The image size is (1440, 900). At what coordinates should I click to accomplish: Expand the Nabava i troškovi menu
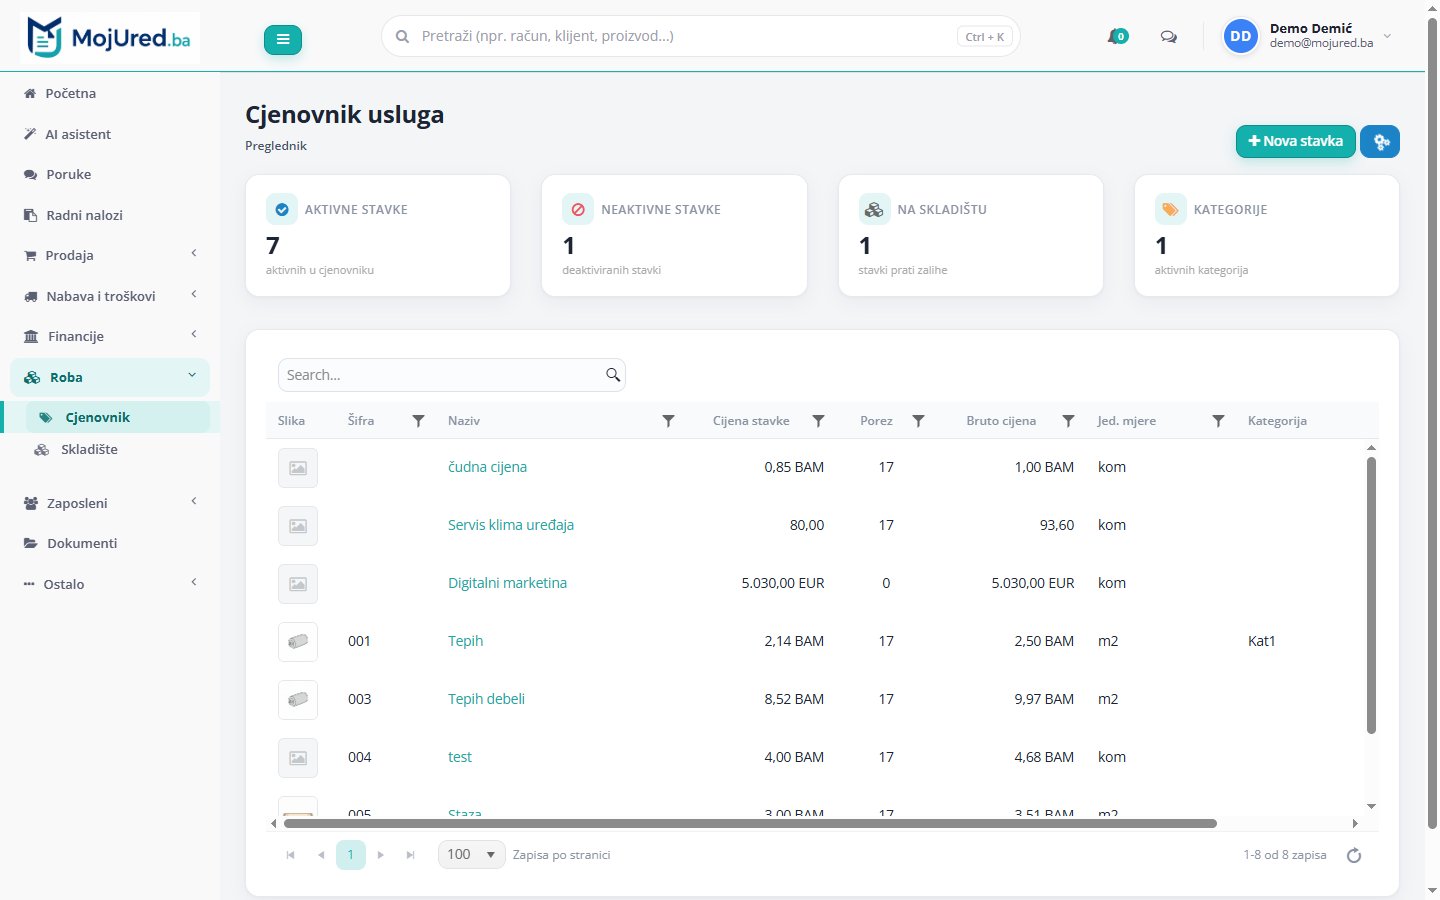coord(110,296)
